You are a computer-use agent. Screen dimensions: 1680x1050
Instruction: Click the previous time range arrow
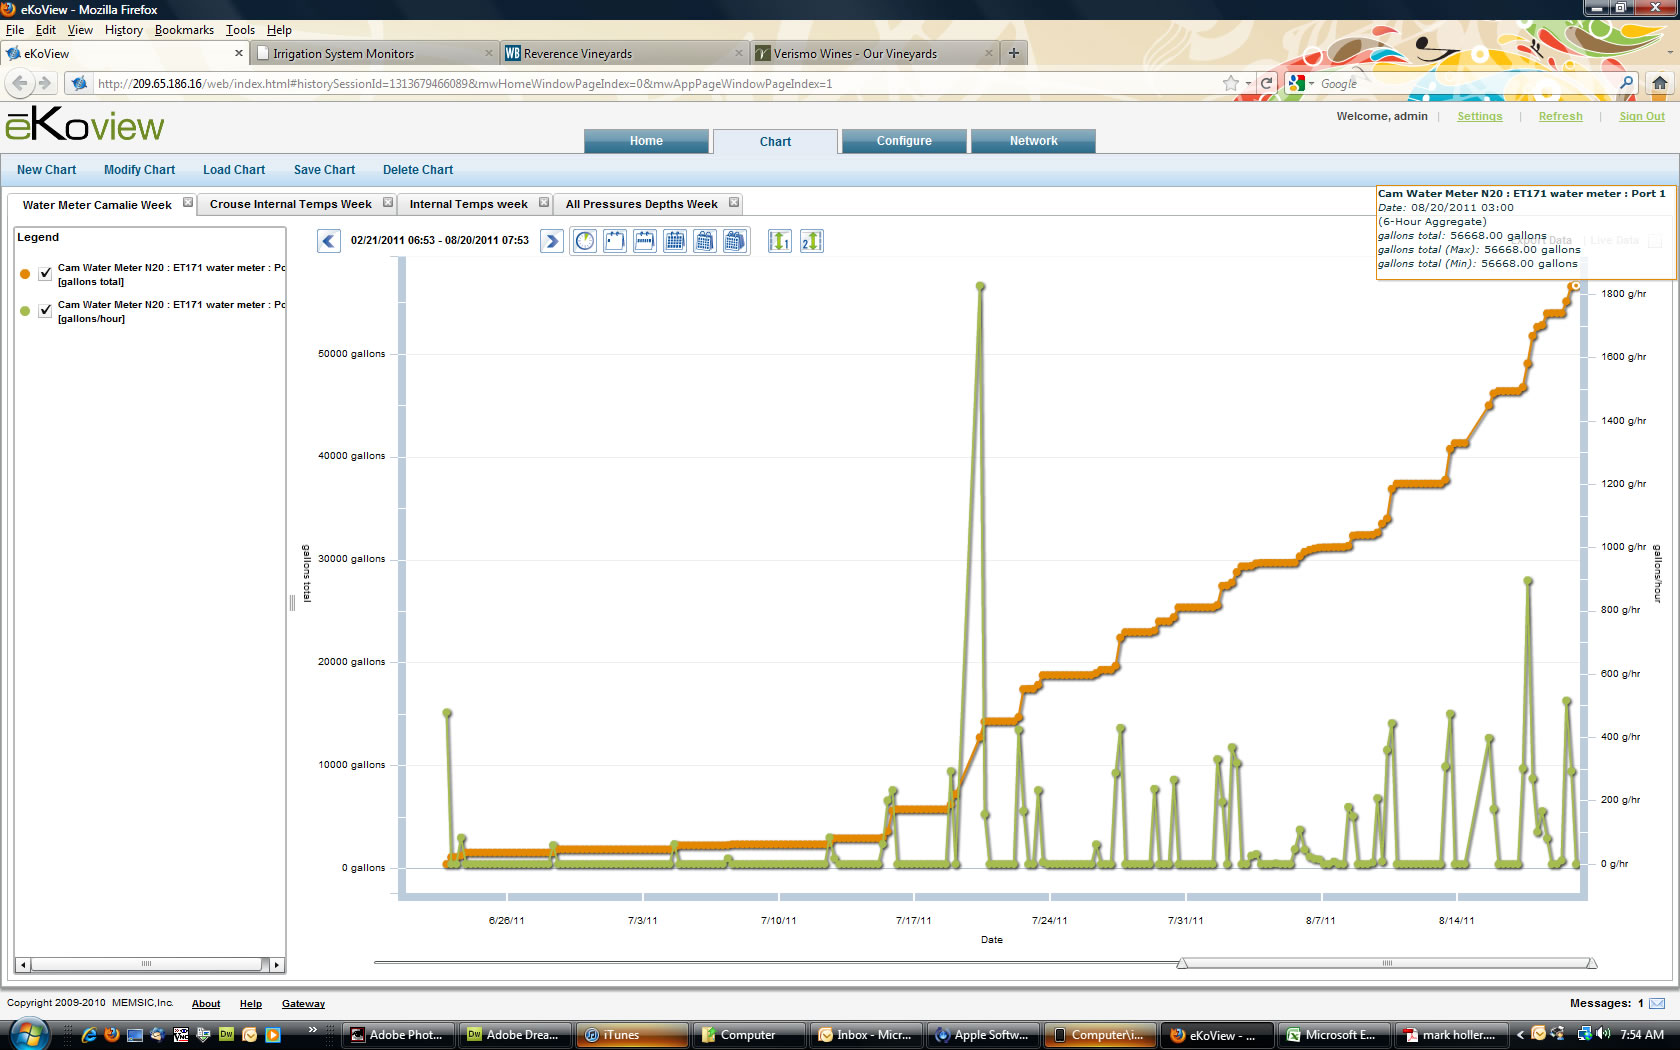click(x=328, y=241)
